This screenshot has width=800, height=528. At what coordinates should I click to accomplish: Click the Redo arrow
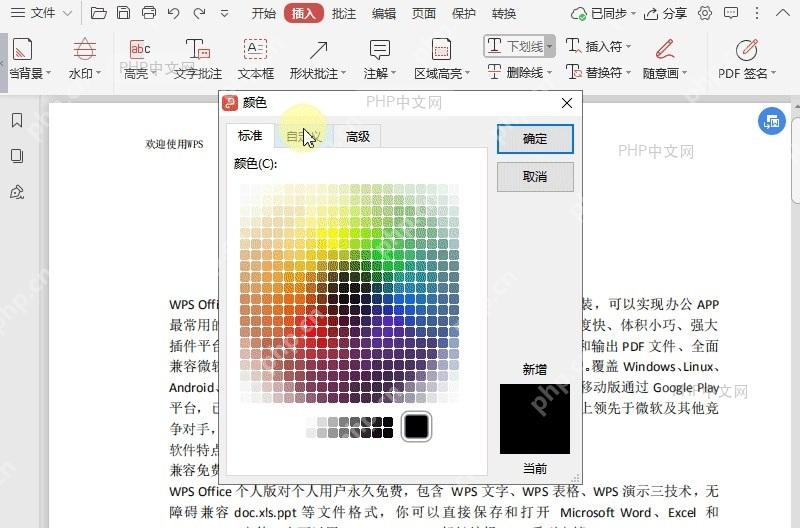click(x=199, y=13)
